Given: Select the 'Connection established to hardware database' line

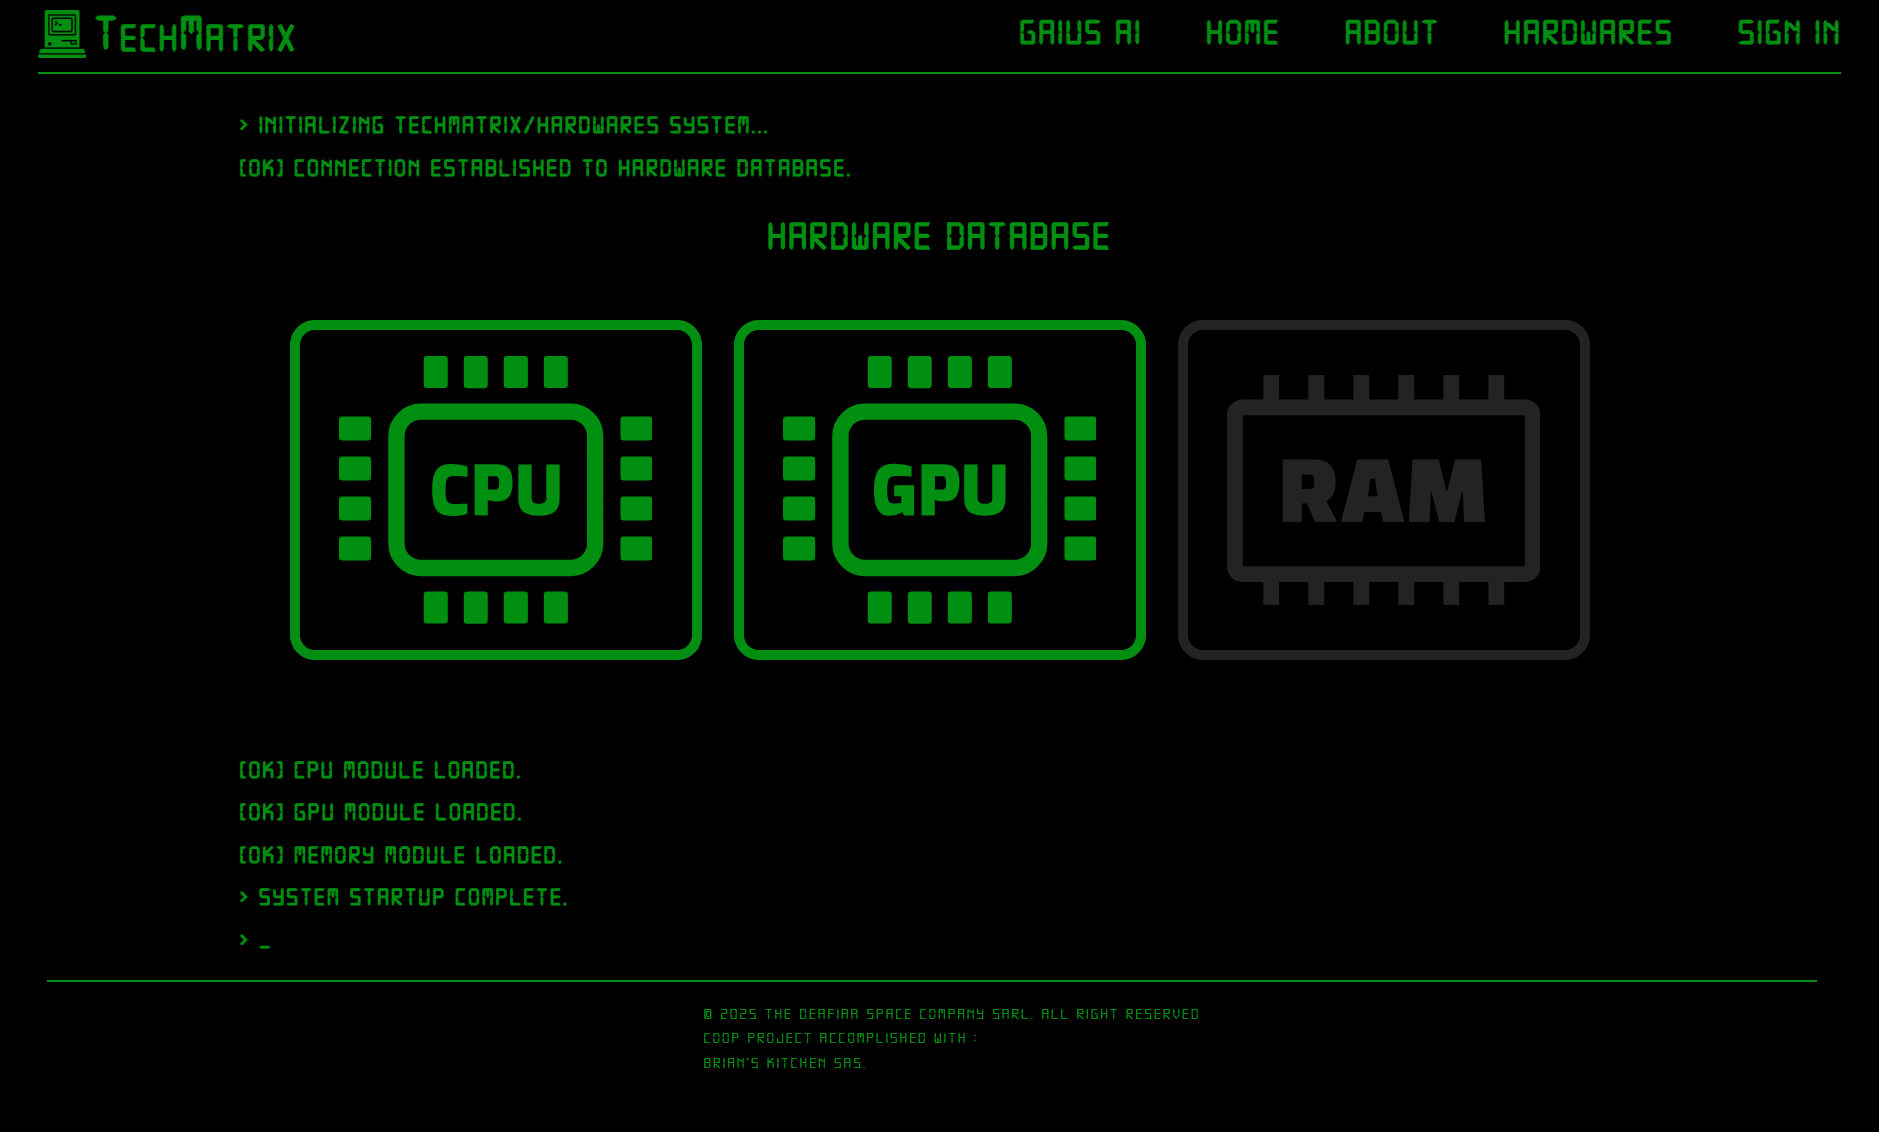Looking at the screenshot, I should coord(545,168).
